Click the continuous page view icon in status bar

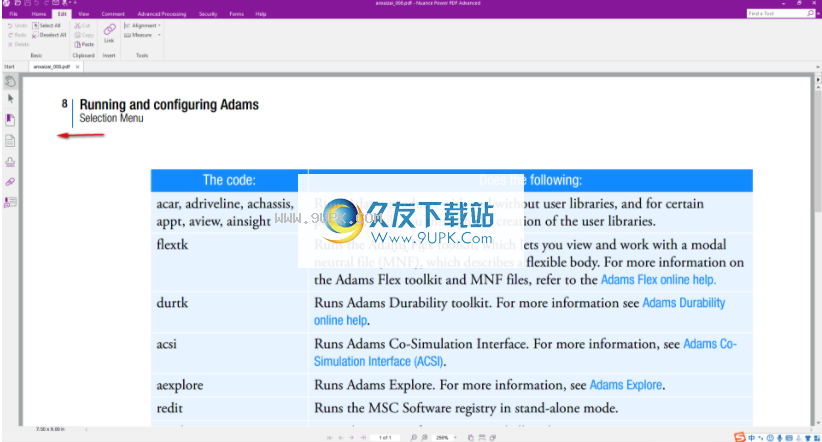point(482,437)
